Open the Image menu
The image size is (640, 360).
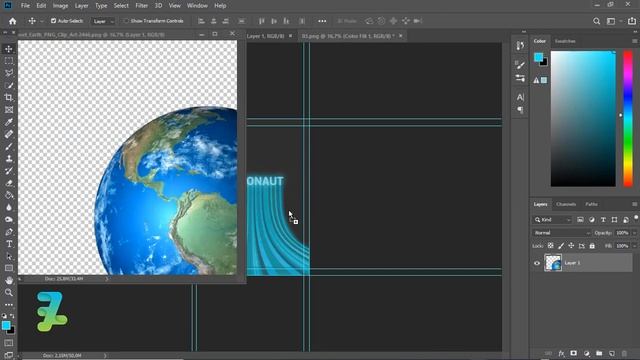[x=60, y=6]
